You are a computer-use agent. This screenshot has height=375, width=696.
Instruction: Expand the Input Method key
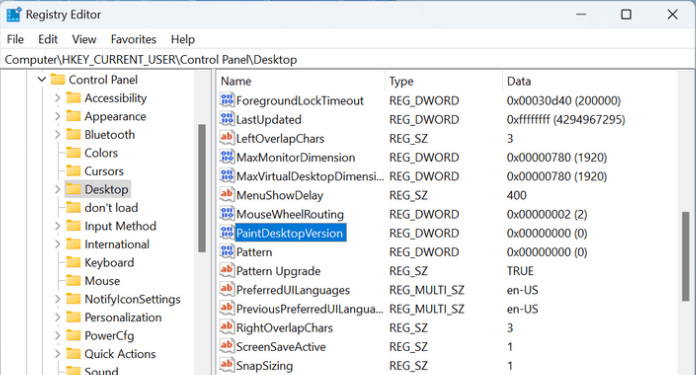(57, 226)
